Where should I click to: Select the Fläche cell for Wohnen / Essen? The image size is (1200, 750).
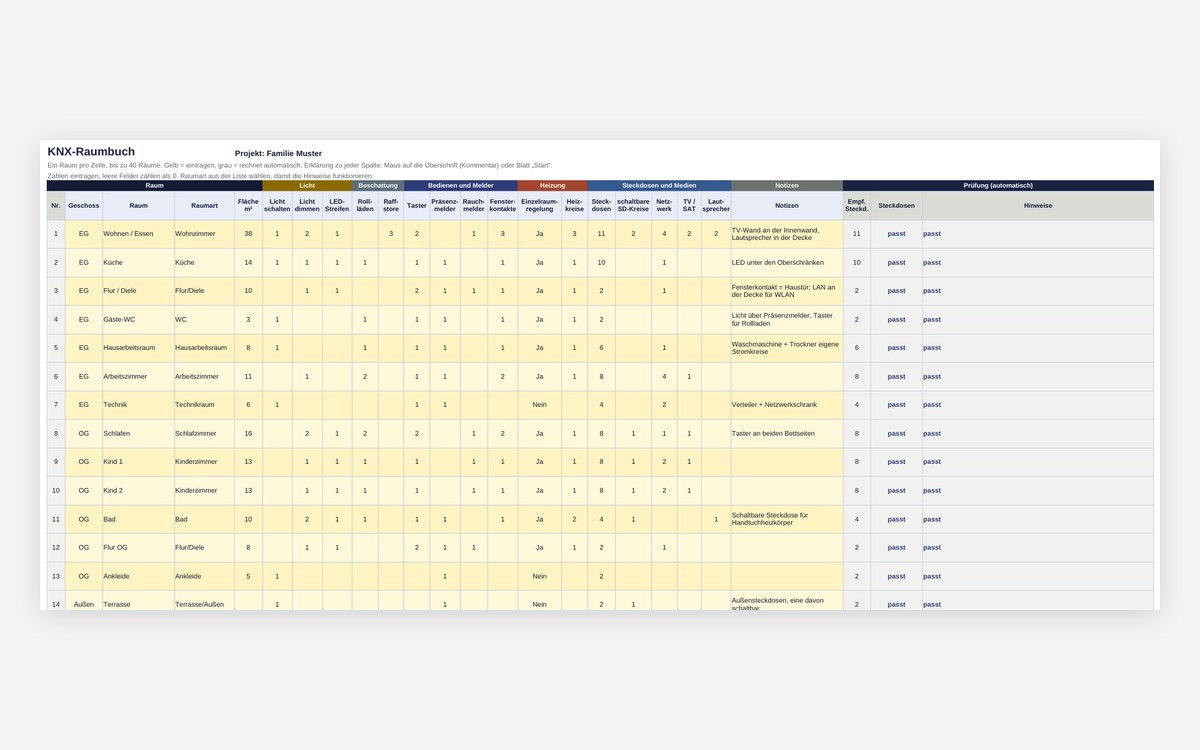pyautogui.click(x=248, y=234)
